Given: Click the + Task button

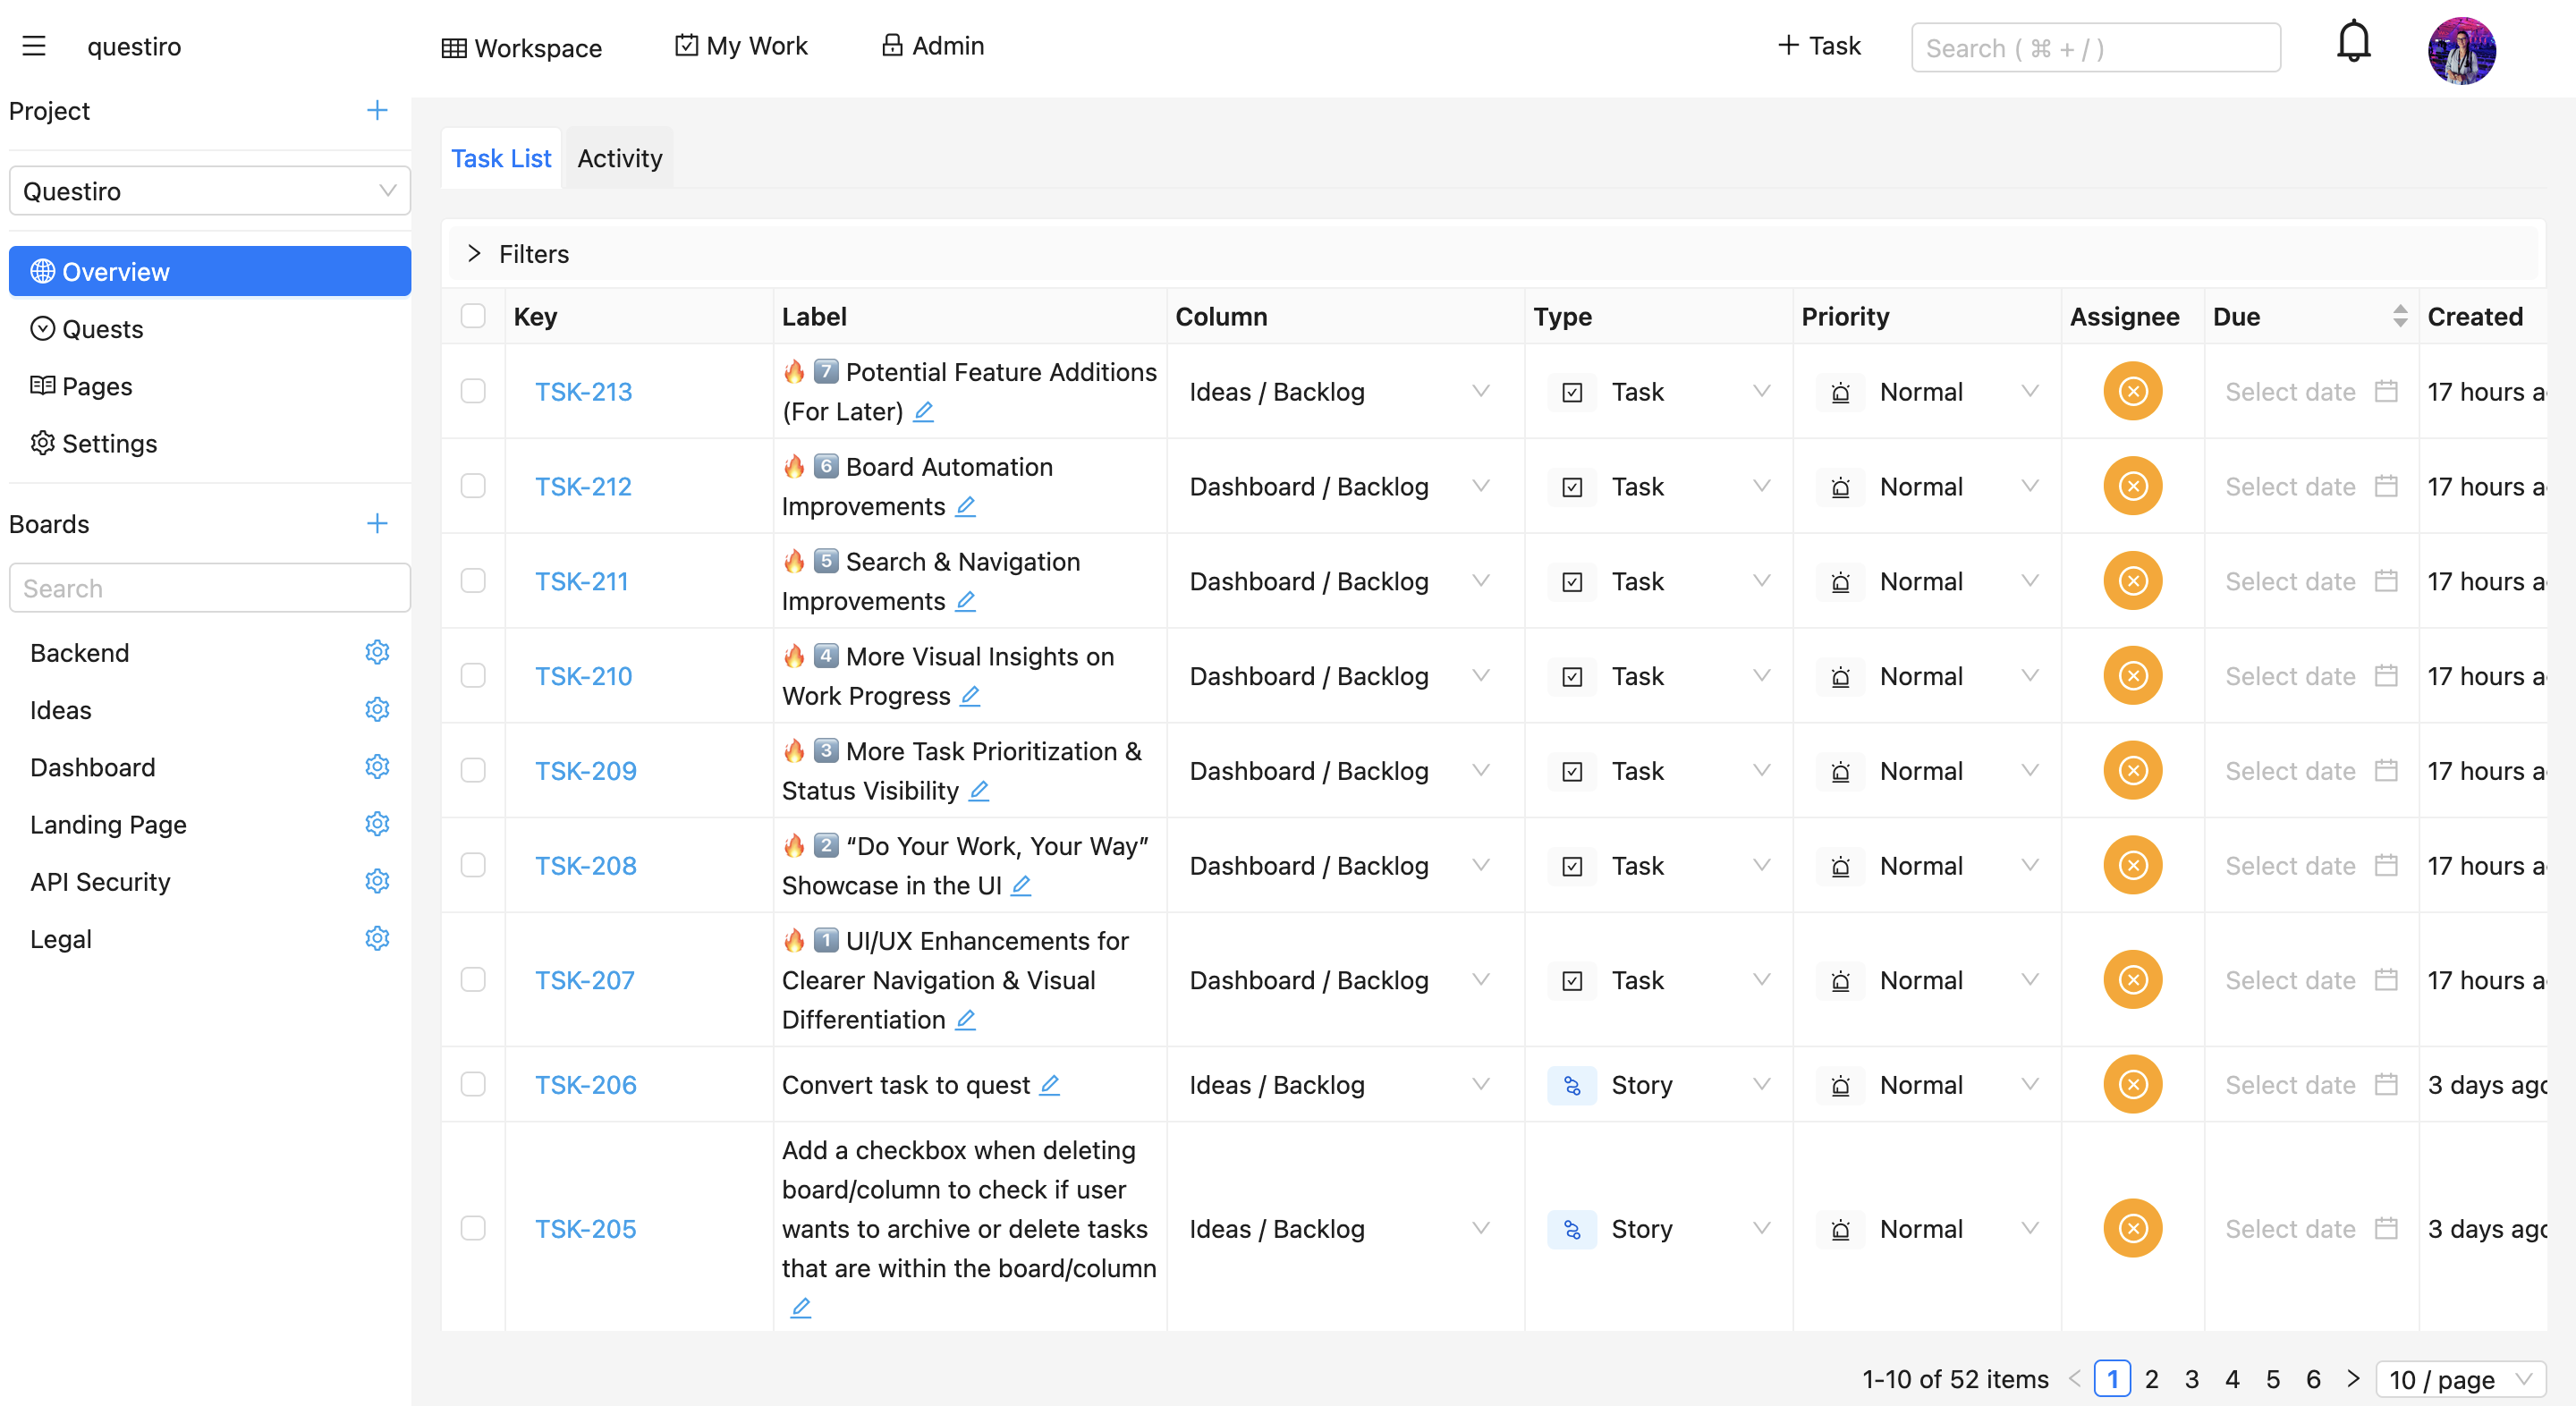Looking at the screenshot, I should pos(1819,45).
